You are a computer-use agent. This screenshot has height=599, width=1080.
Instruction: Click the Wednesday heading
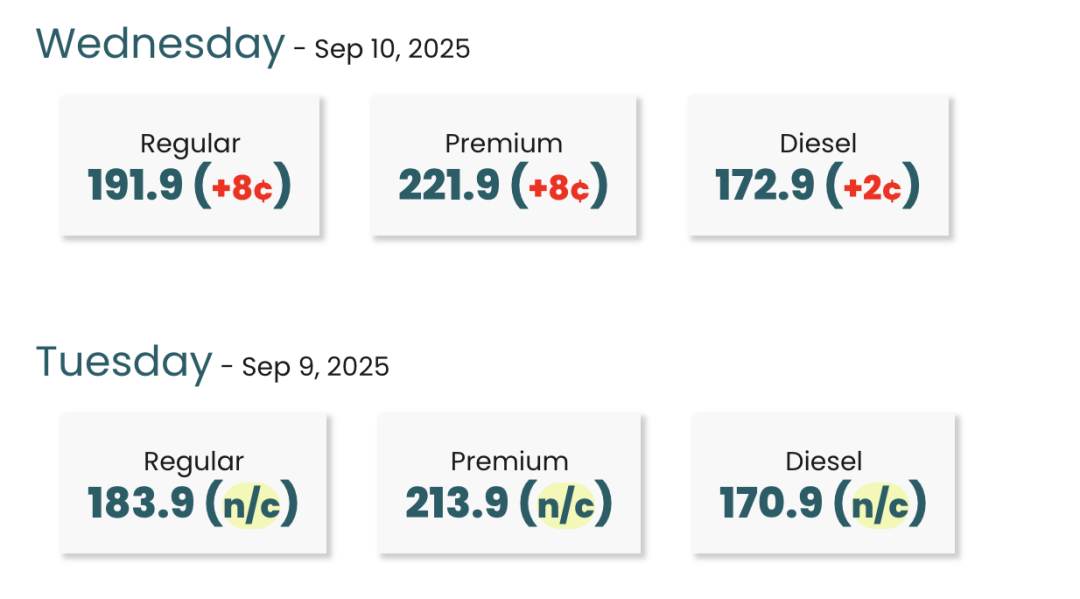[x=160, y=44]
